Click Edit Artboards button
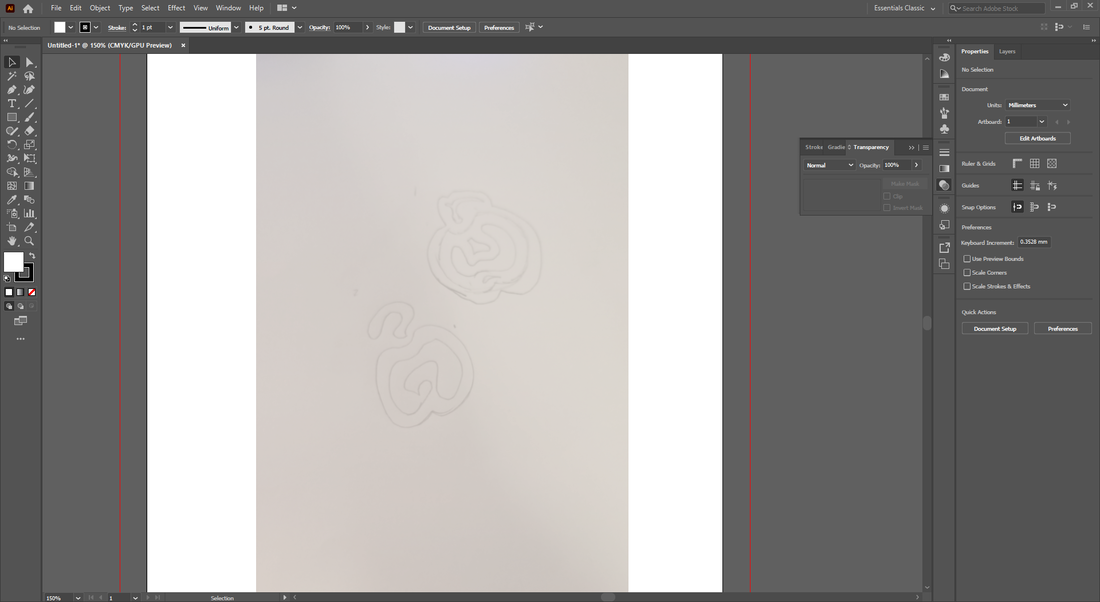Screen dimensions: 1100x602 pyautogui.click(x=1038, y=138)
